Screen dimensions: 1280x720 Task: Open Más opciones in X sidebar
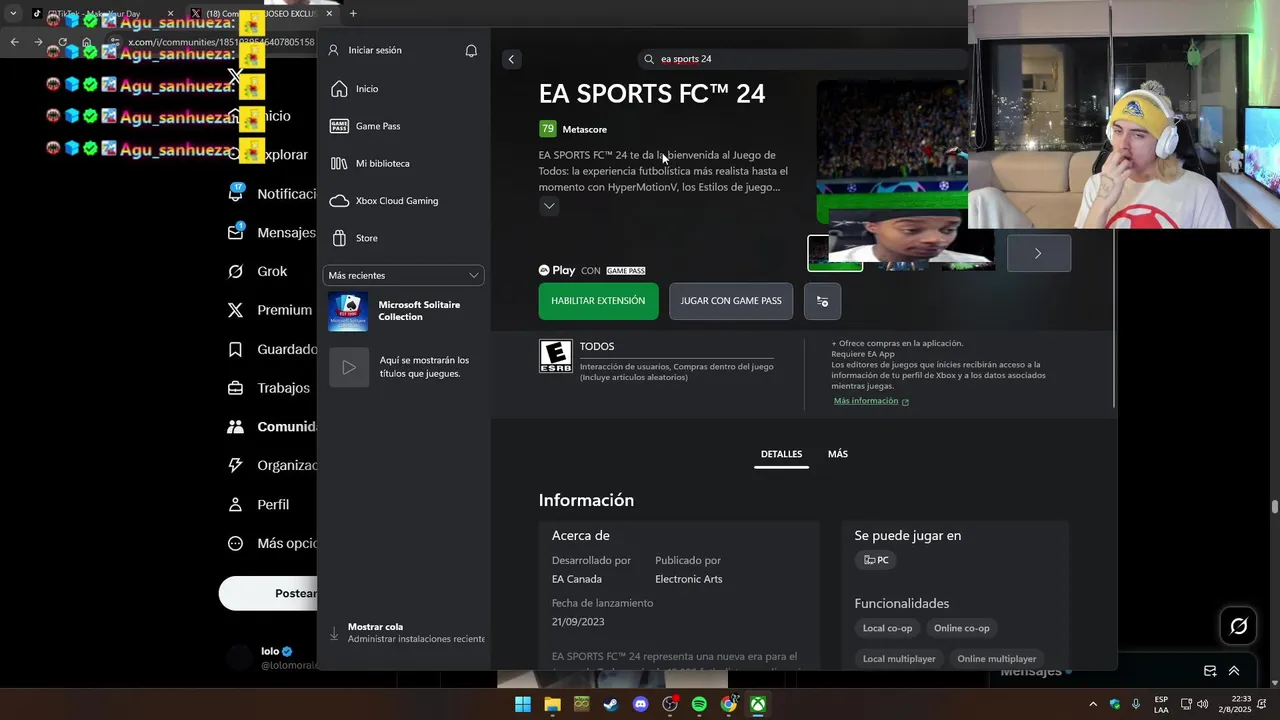pos(271,543)
